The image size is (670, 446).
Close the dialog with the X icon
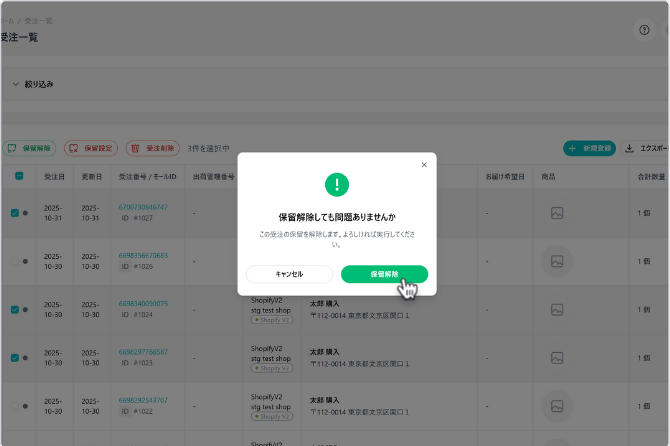point(423,165)
